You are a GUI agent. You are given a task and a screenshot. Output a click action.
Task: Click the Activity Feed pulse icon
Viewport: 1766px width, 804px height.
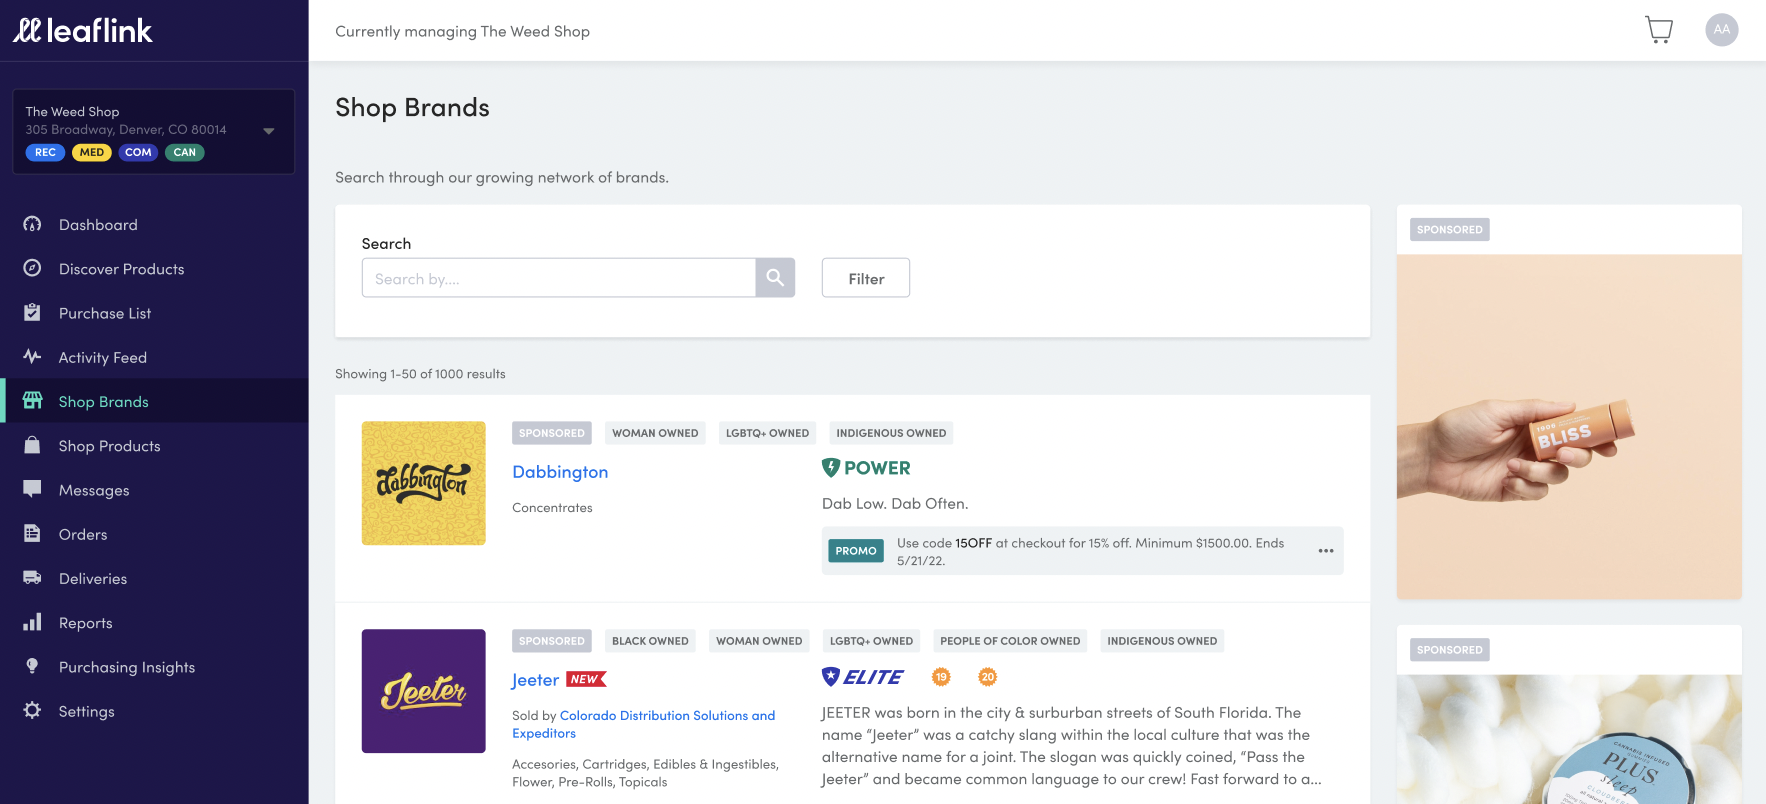click(32, 356)
